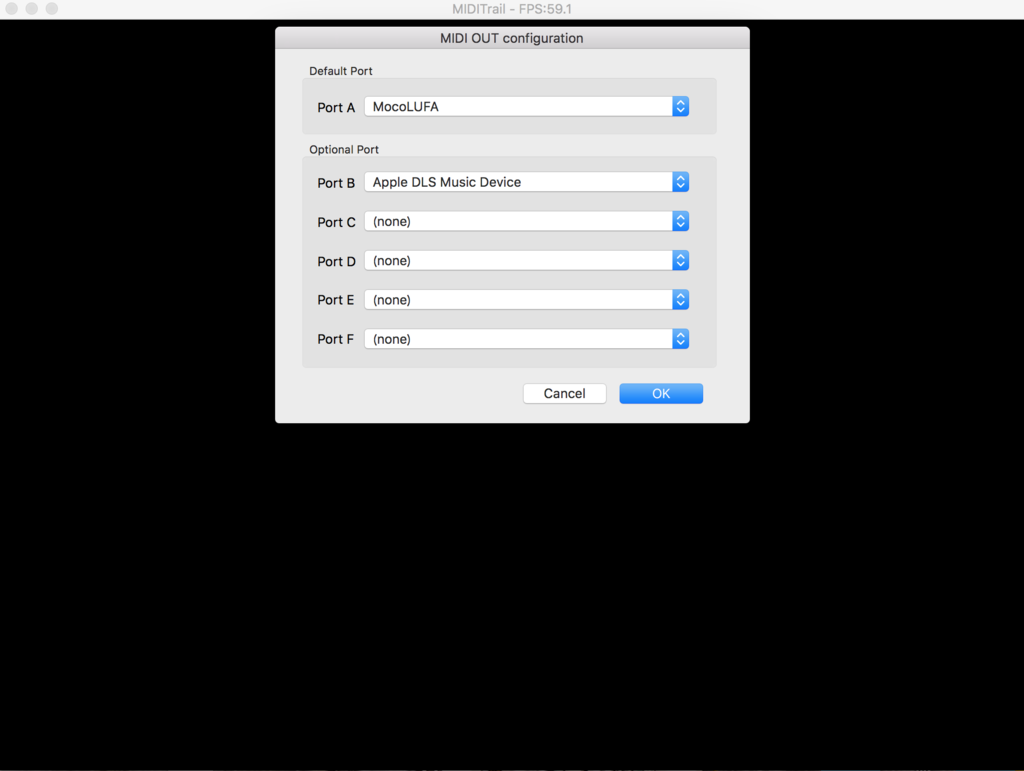
Task: Open the Port A device dropdown
Action: click(x=526, y=106)
